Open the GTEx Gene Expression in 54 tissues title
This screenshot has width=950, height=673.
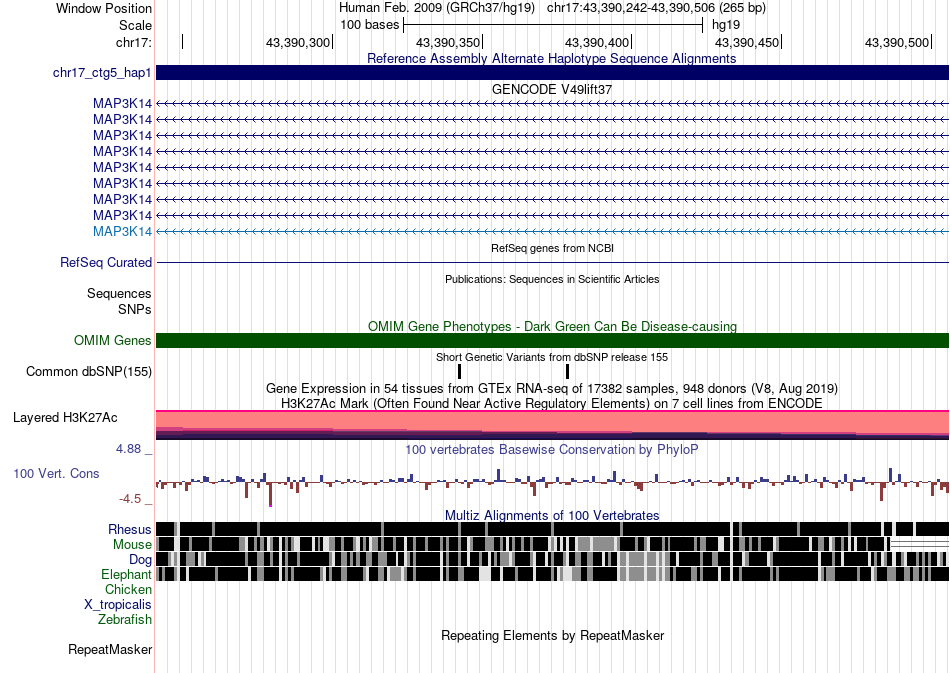pos(552,389)
